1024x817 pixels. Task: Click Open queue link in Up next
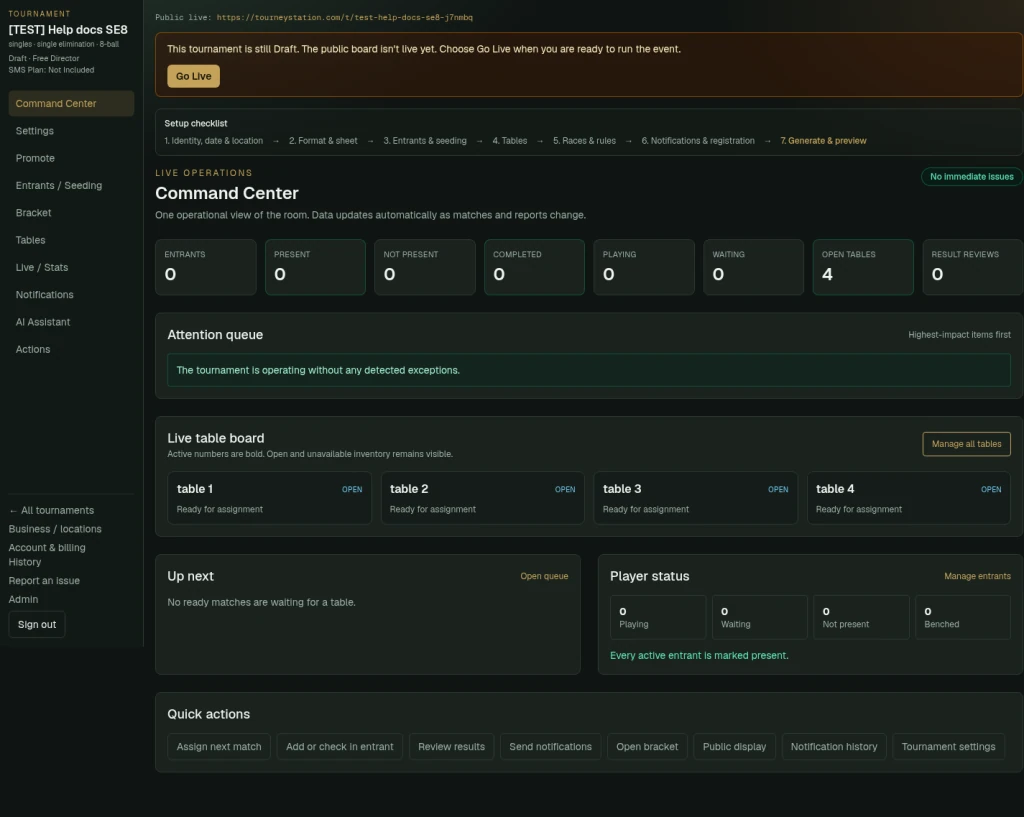(544, 576)
